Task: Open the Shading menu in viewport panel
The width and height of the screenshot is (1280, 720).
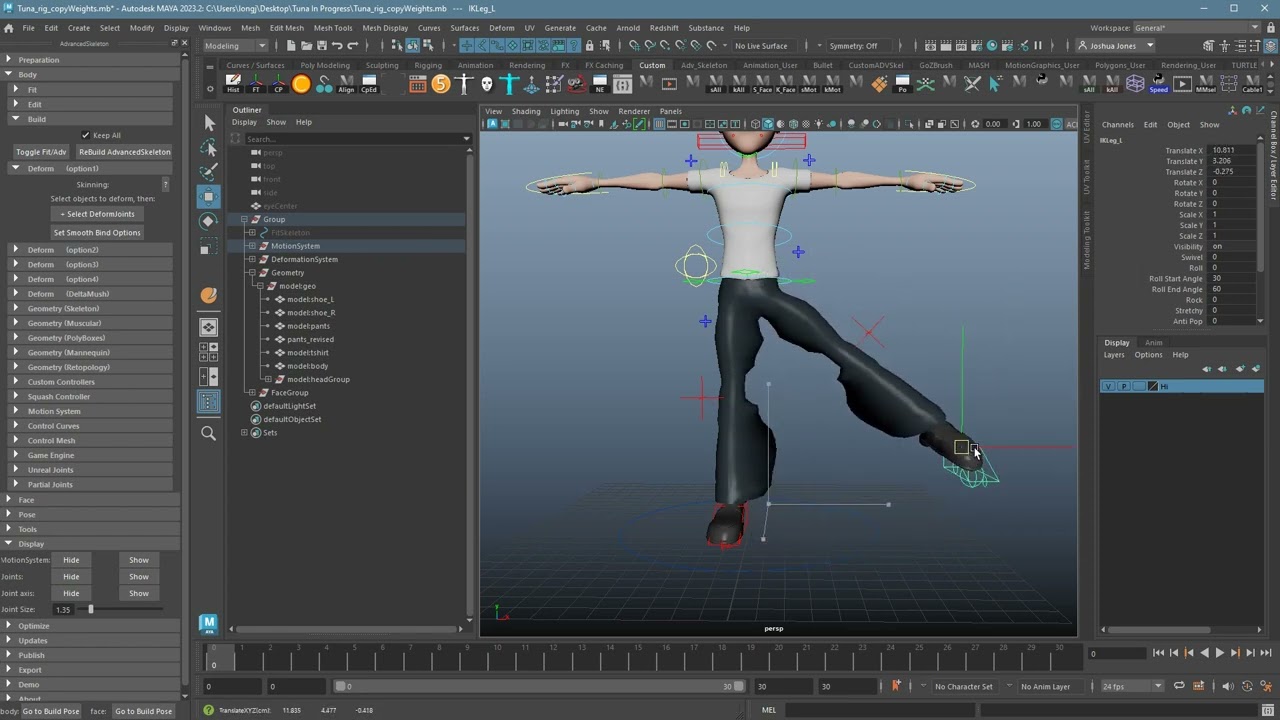Action: pos(526,111)
